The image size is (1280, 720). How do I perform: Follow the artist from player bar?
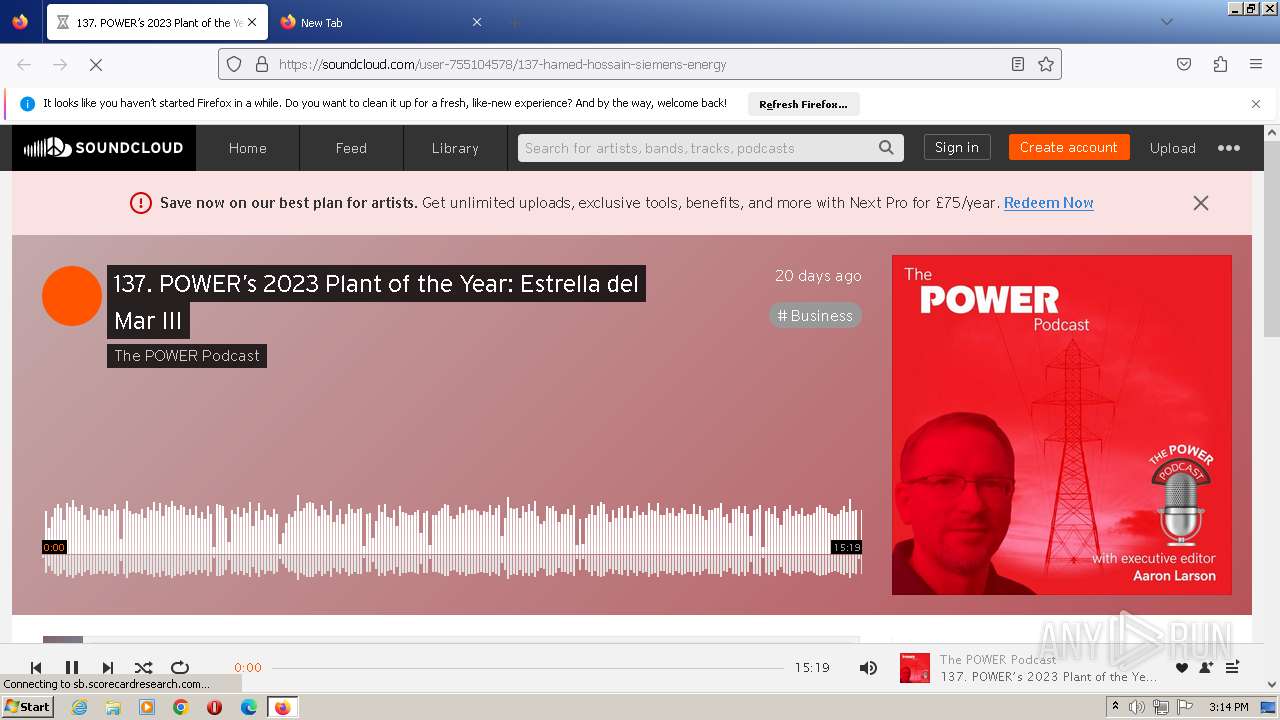[1206, 667]
